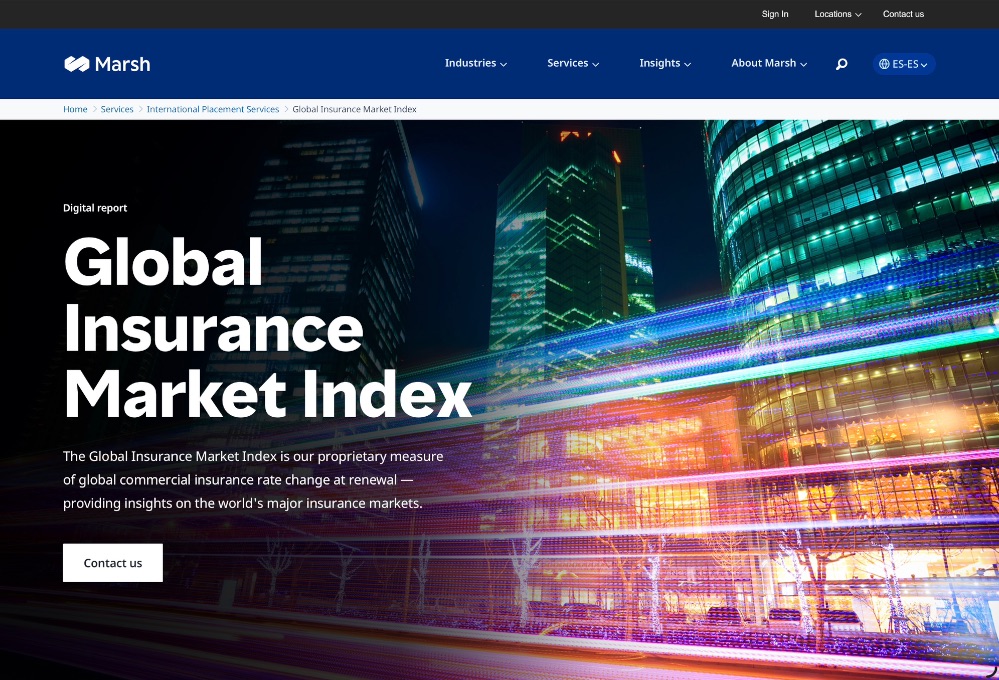Click Contact us in the top bar
The width and height of the screenshot is (999, 680).
click(903, 14)
